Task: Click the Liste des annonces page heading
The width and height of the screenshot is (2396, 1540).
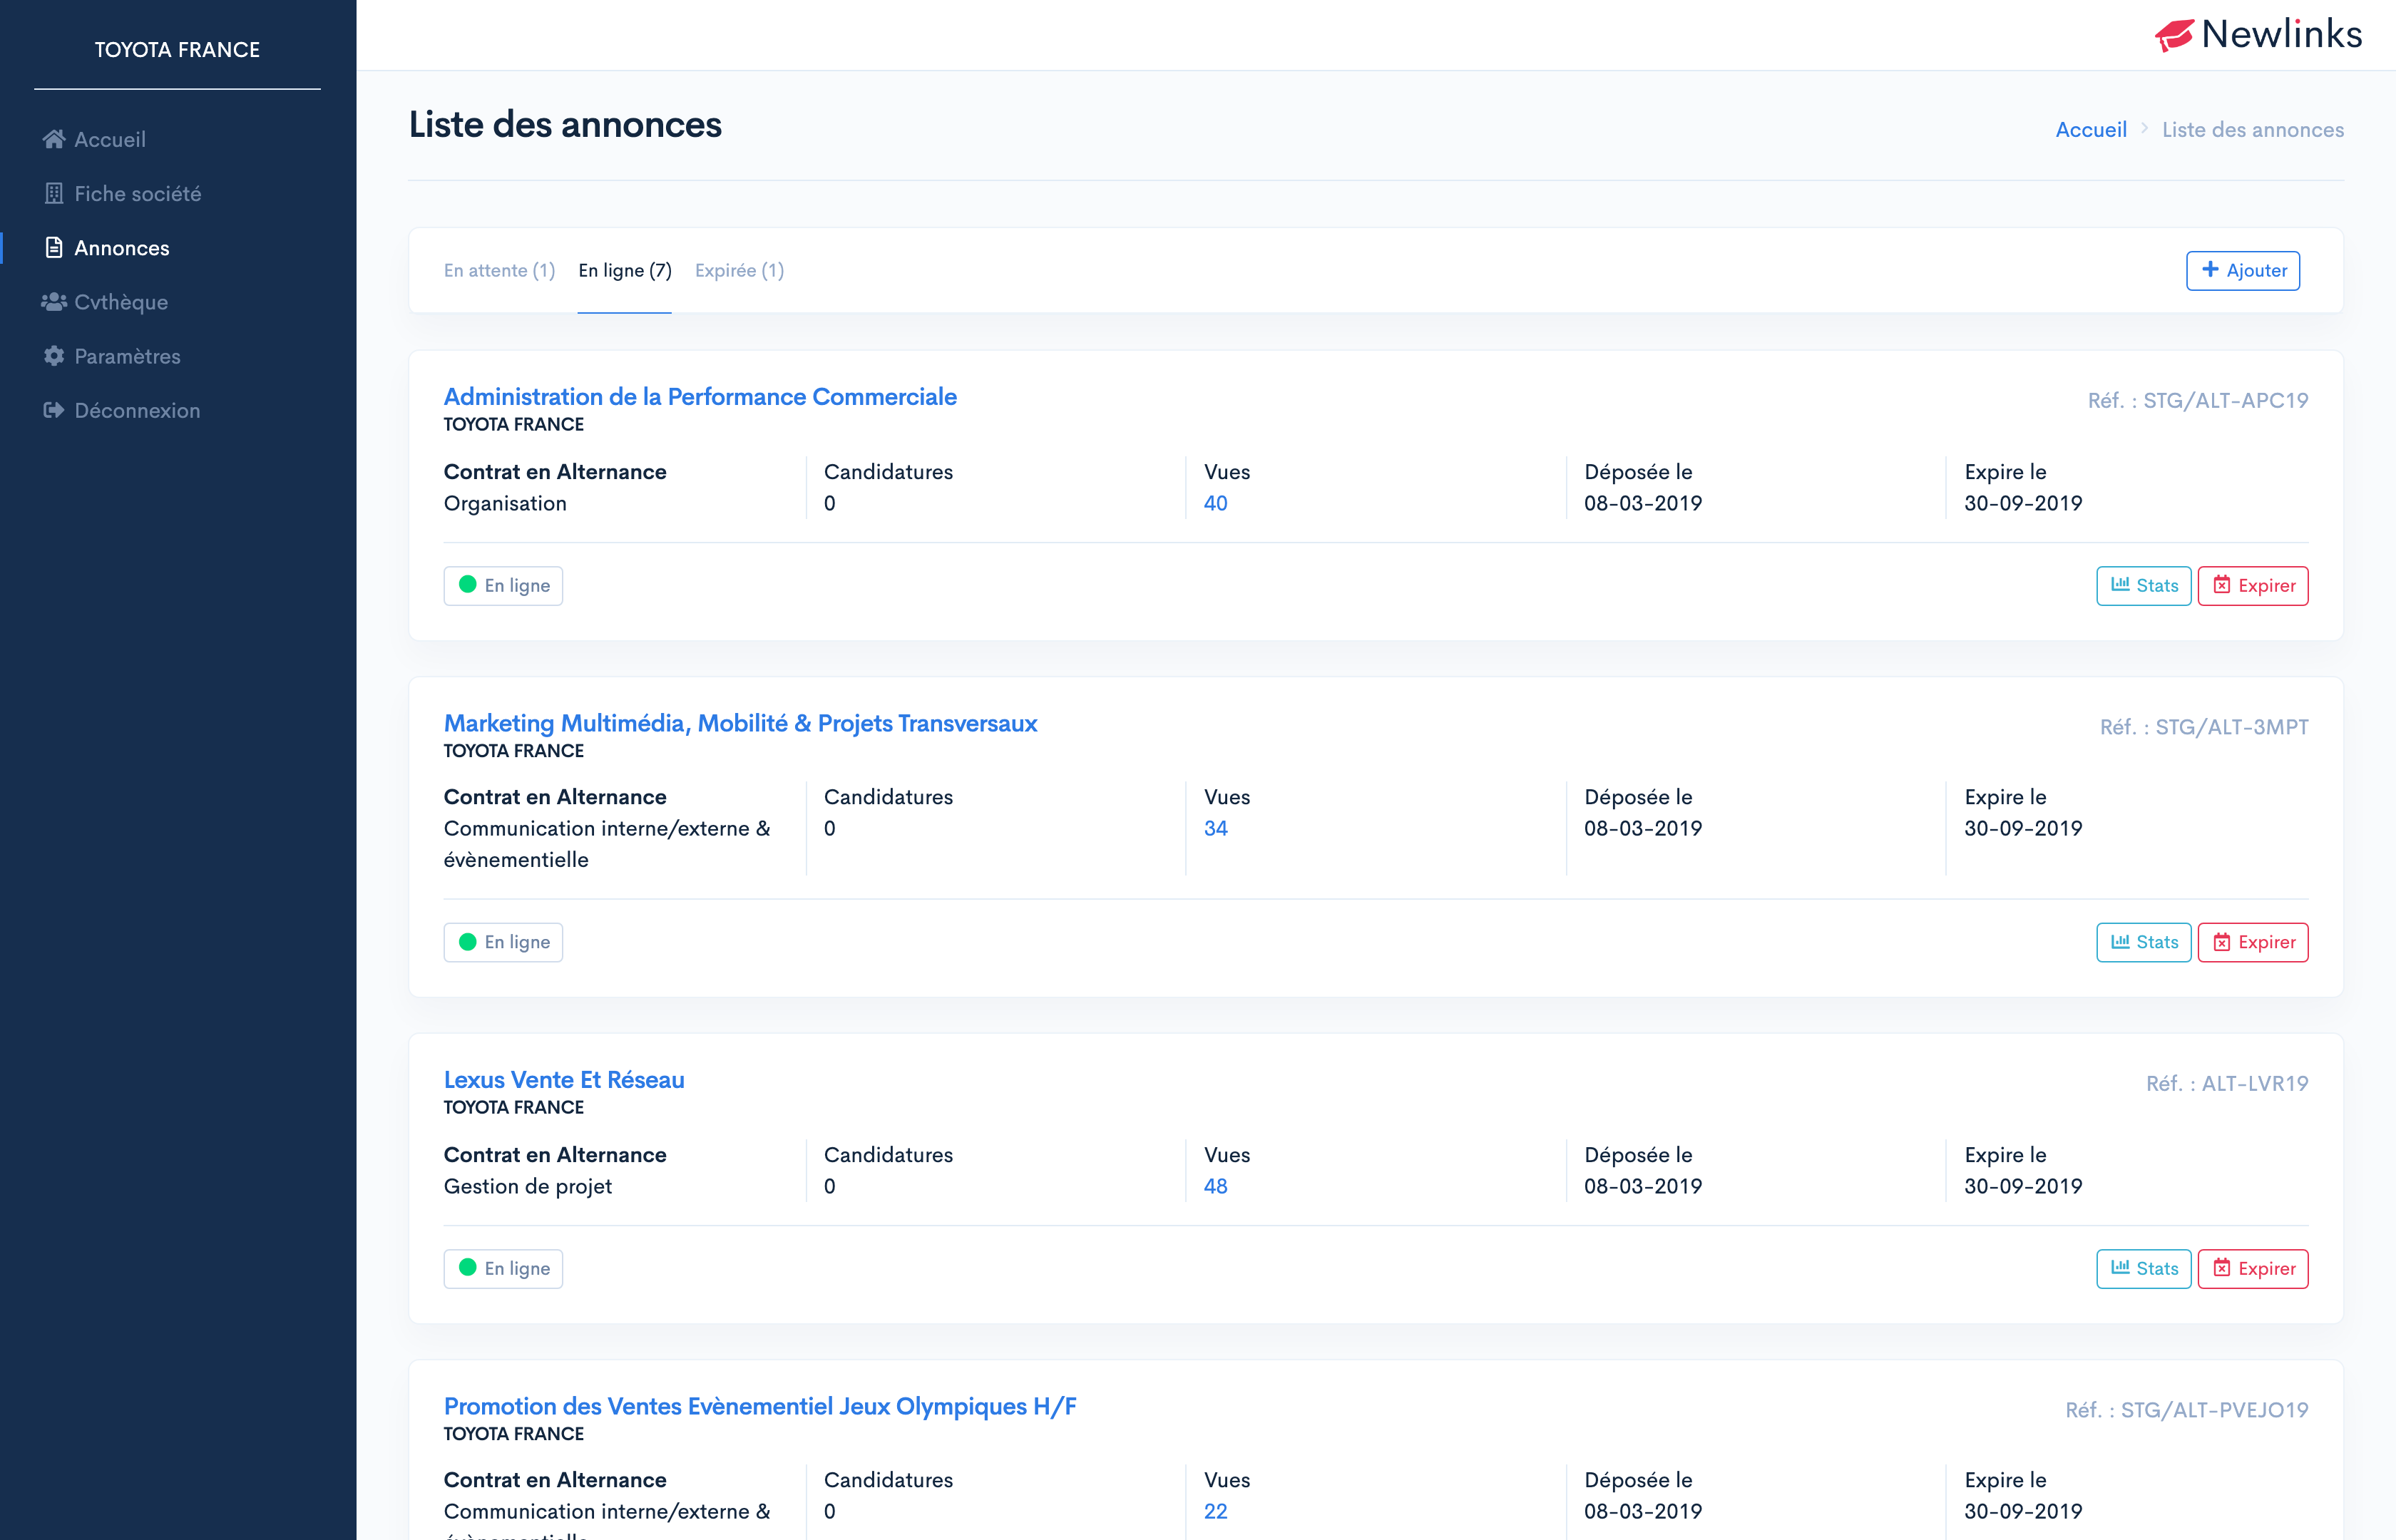Action: (x=565, y=124)
